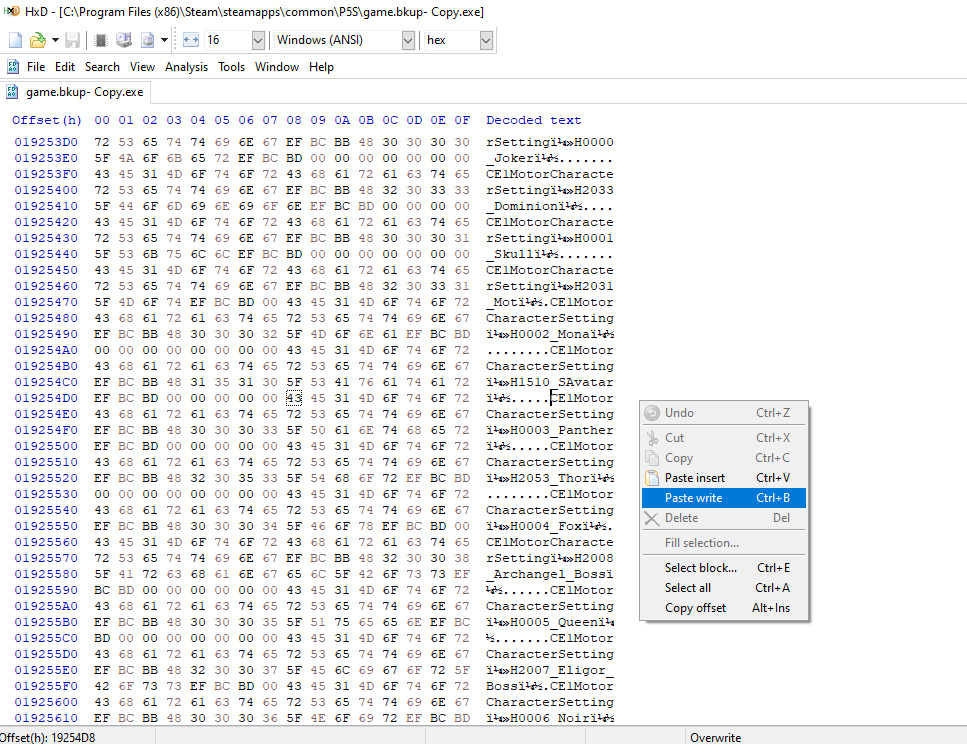The width and height of the screenshot is (967, 744).
Task: Switch to the game.bkup- Copy.exe tab
Action: [75, 92]
